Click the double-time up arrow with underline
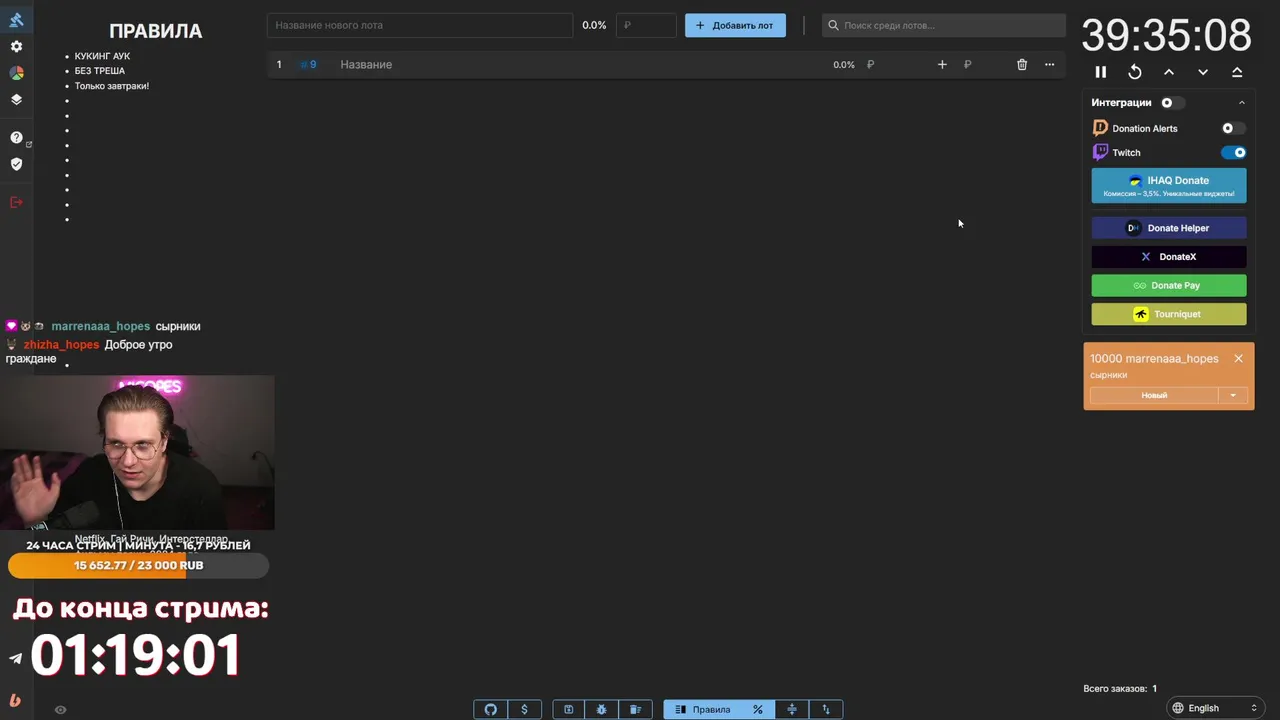This screenshot has height=720, width=1280. point(1237,72)
